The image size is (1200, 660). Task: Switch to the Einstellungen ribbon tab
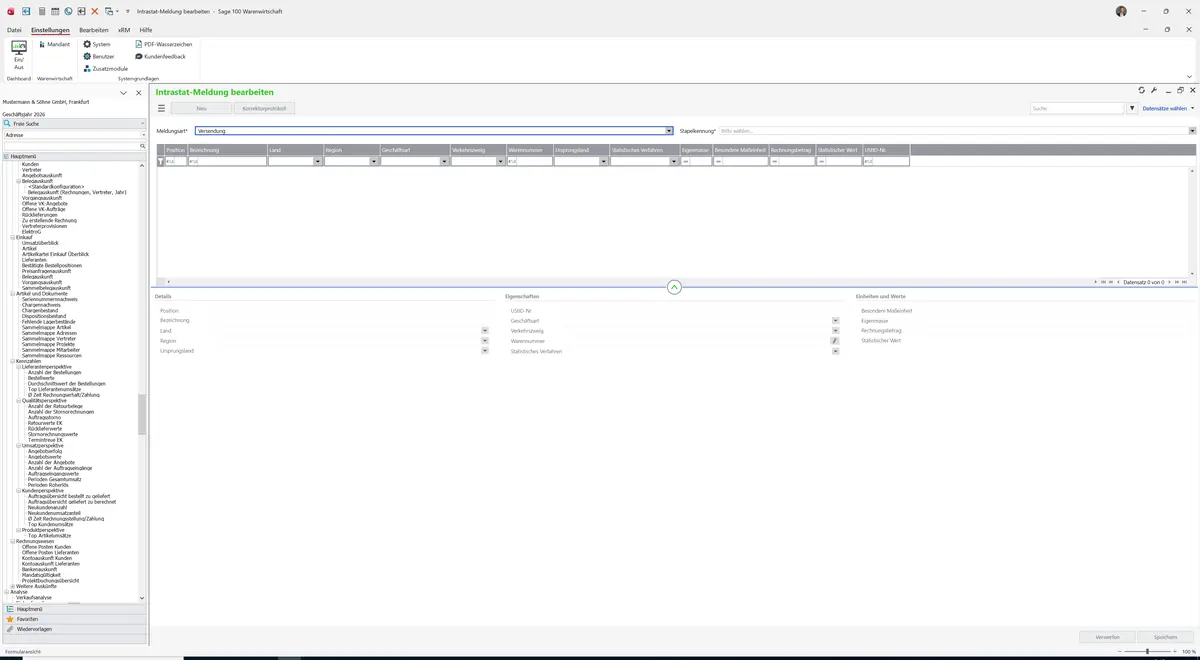(x=50, y=30)
